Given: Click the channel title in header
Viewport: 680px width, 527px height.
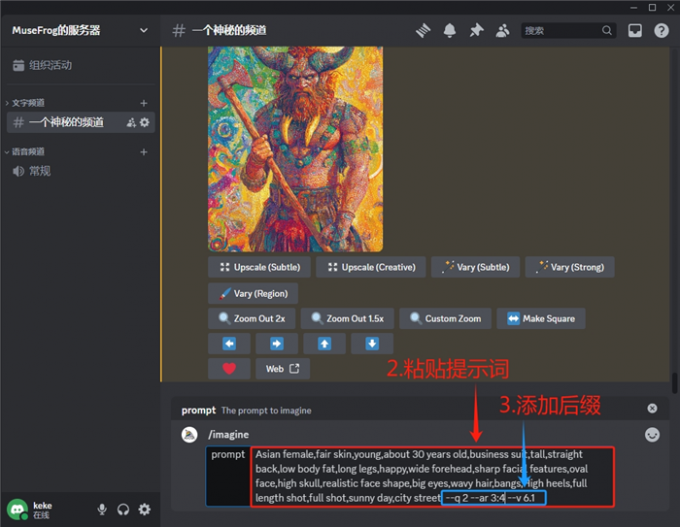Looking at the screenshot, I should (x=229, y=30).
